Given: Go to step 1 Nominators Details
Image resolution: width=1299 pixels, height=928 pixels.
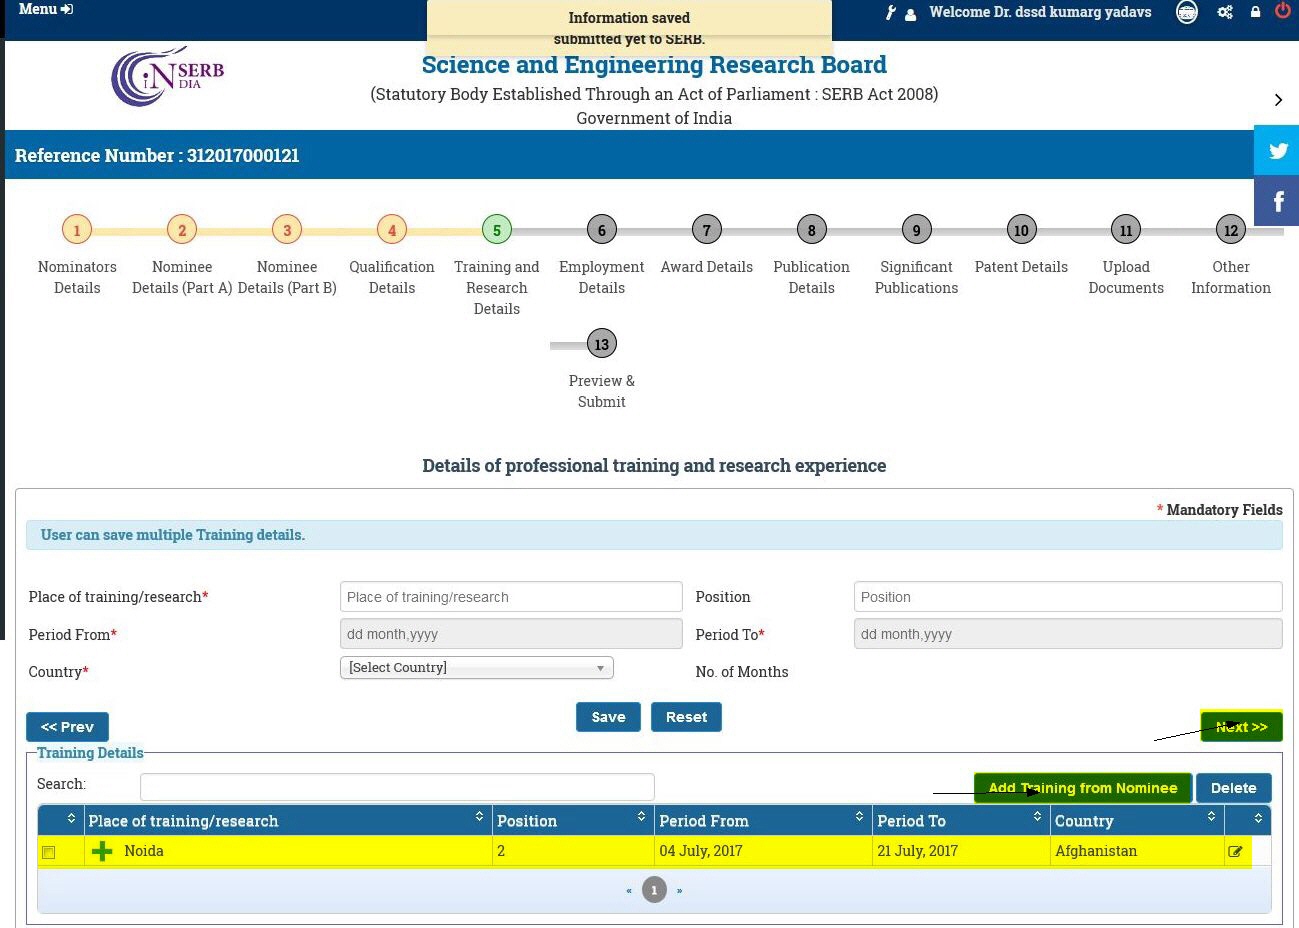Looking at the screenshot, I should click(77, 230).
